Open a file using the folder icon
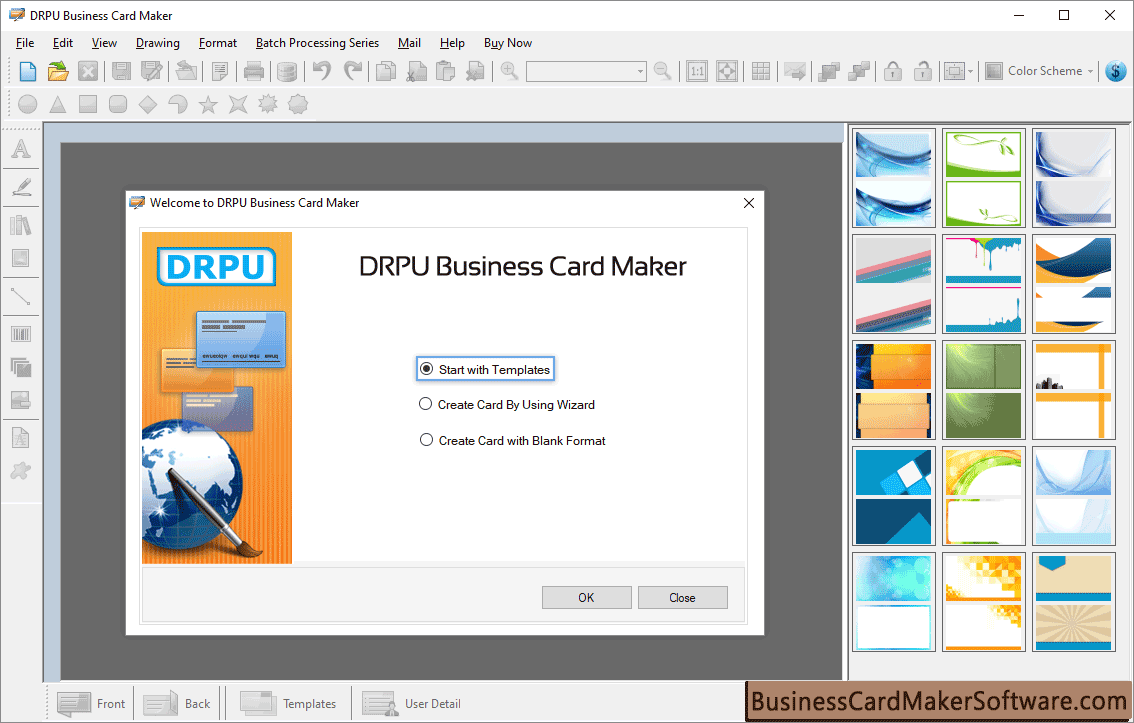Viewport: 1134px width, 723px height. [58, 71]
